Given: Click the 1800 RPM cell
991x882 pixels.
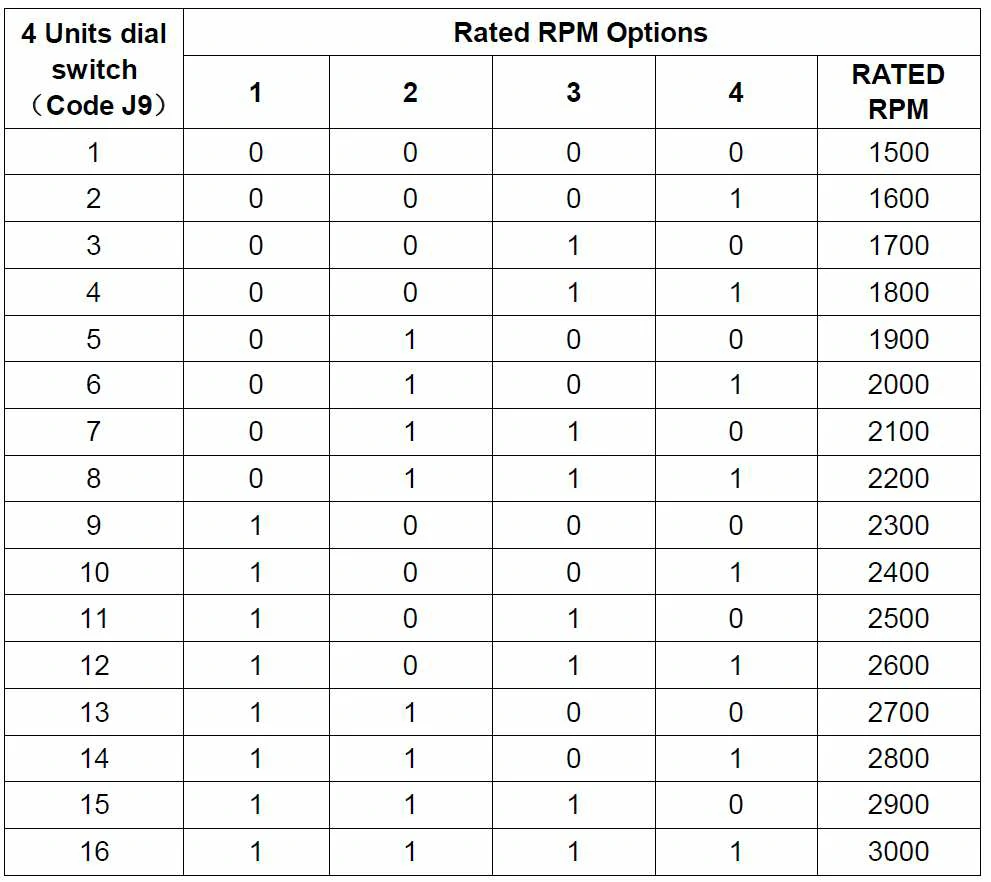Looking at the screenshot, I should click(x=898, y=292).
